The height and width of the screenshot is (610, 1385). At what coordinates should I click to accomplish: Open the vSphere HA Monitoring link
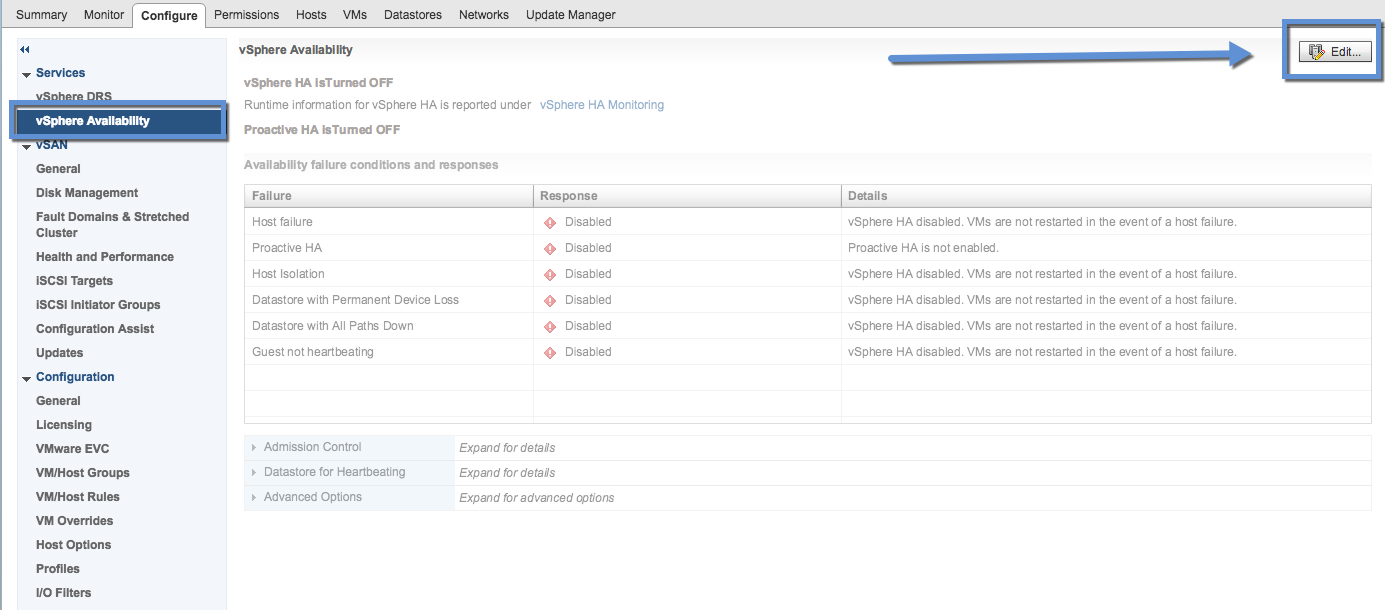[602, 105]
